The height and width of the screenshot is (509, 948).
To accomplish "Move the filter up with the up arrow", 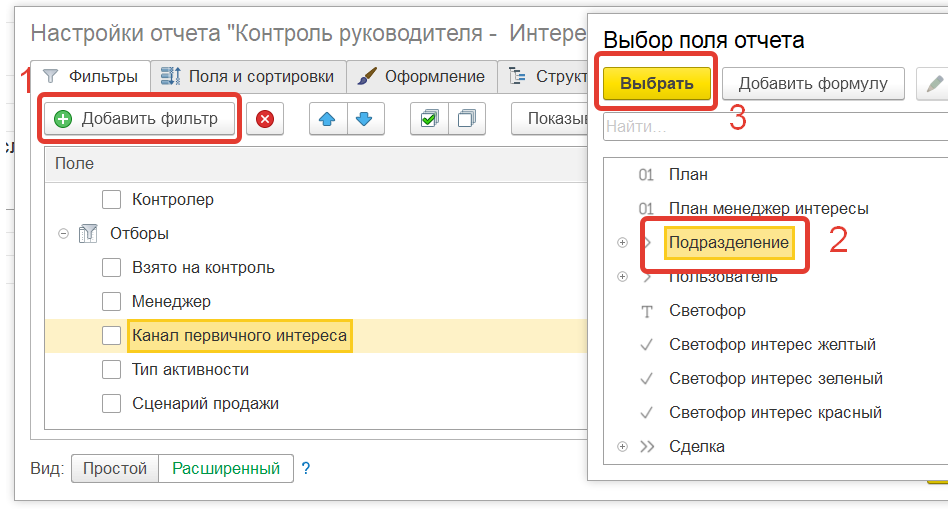I will (326, 119).
